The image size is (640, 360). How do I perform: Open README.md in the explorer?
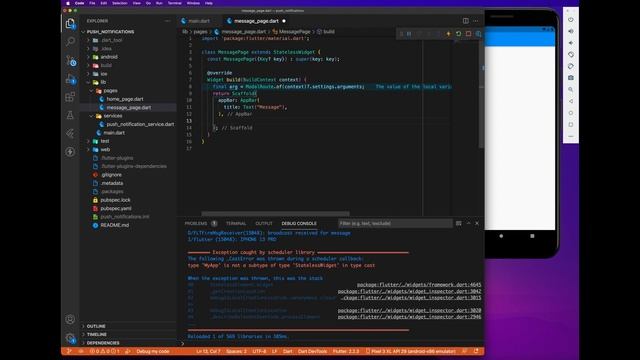pos(115,225)
